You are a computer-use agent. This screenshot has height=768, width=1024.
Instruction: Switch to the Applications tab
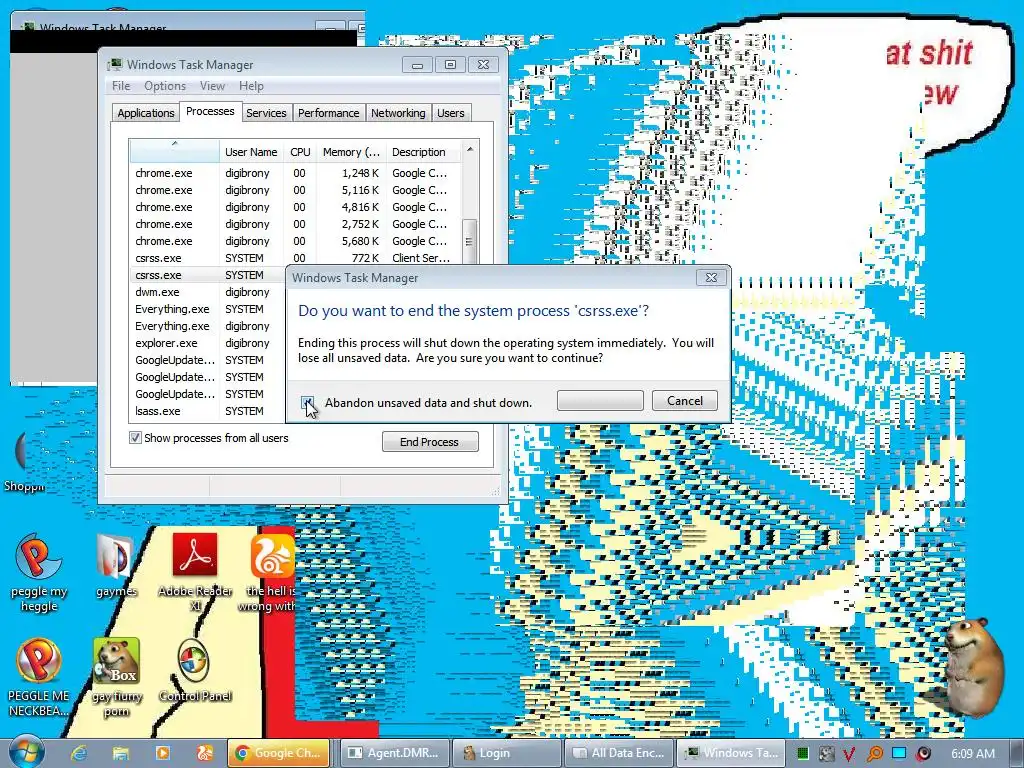pyautogui.click(x=146, y=113)
